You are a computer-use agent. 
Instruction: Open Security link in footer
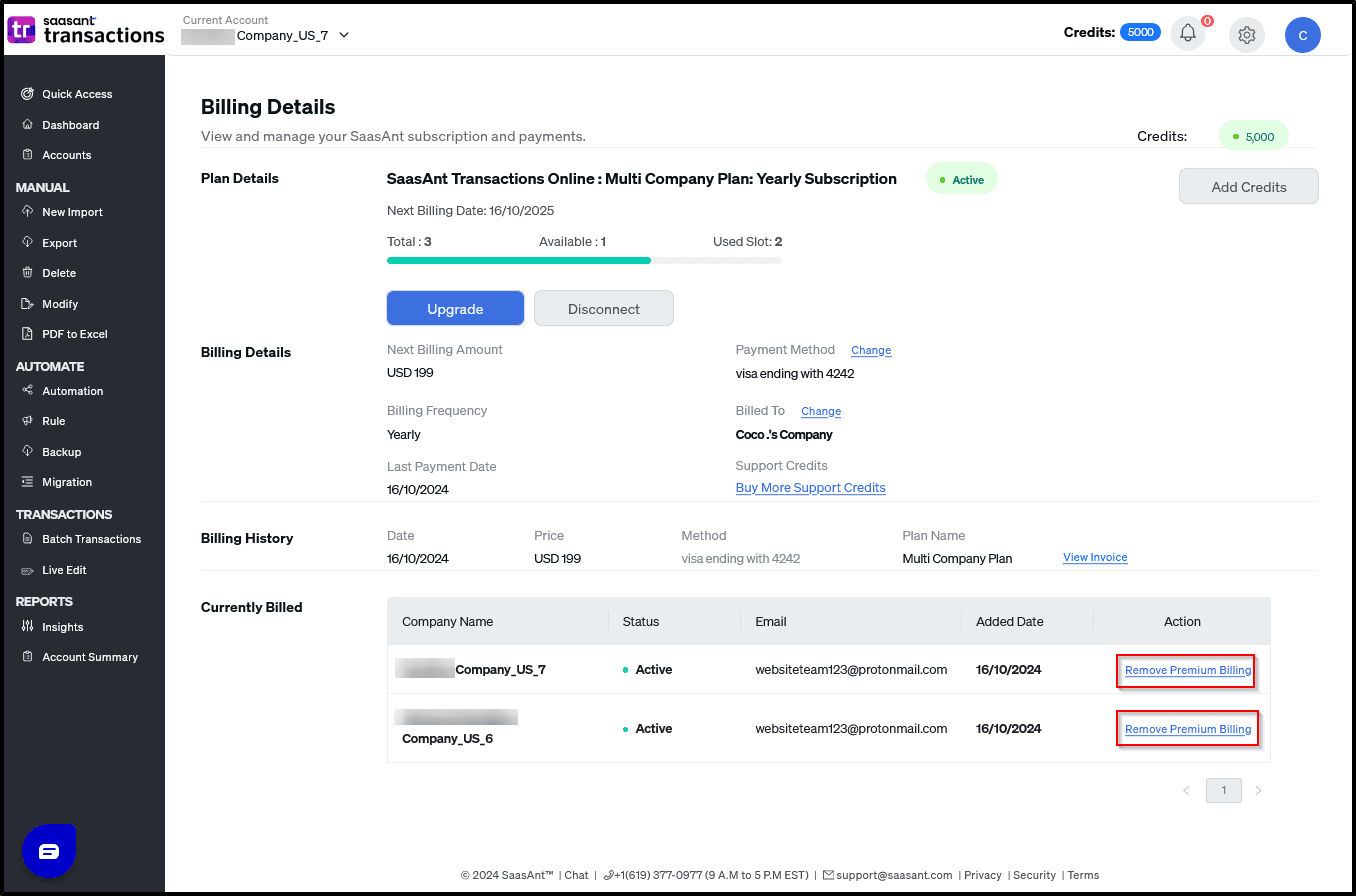coord(1034,875)
